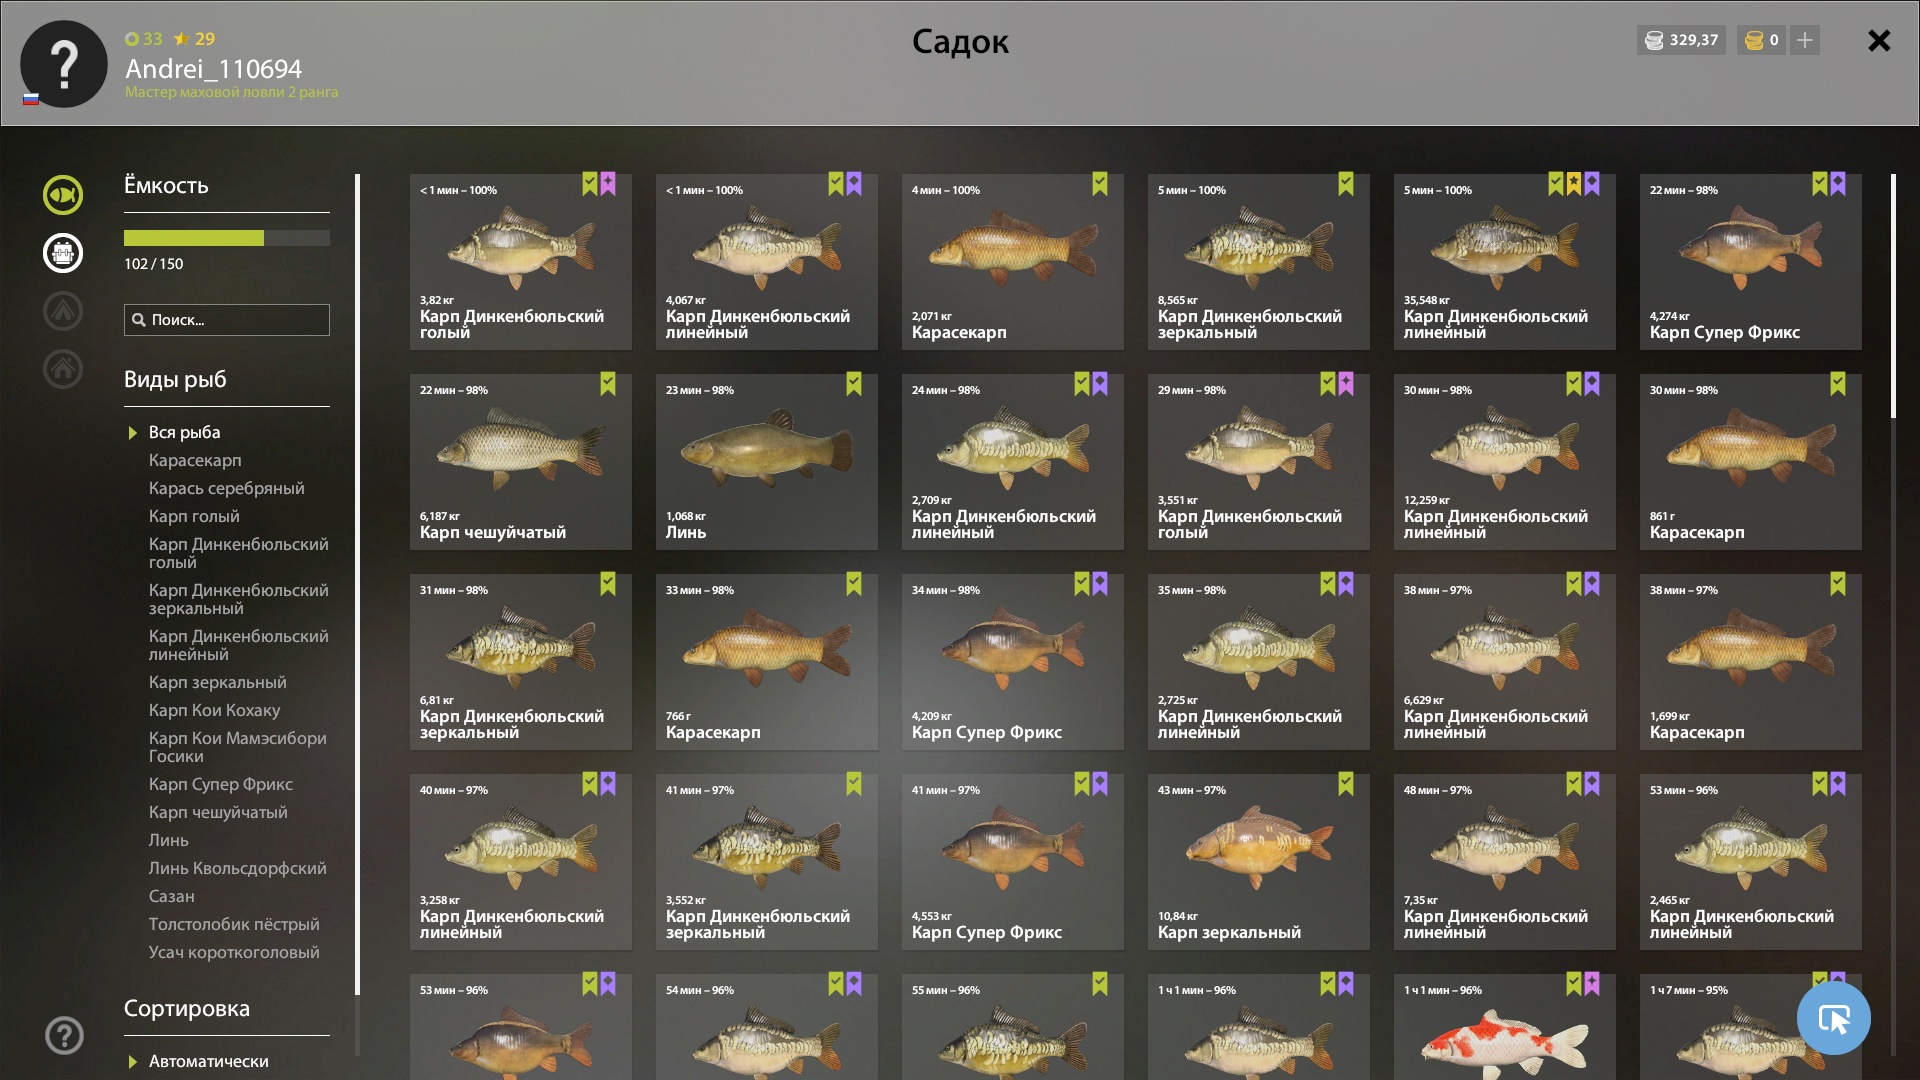The height and width of the screenshot is (1080, 1920).
Task: Toggle yellow star flag on 35,548 кг carp
Action: coord(1574,184)
